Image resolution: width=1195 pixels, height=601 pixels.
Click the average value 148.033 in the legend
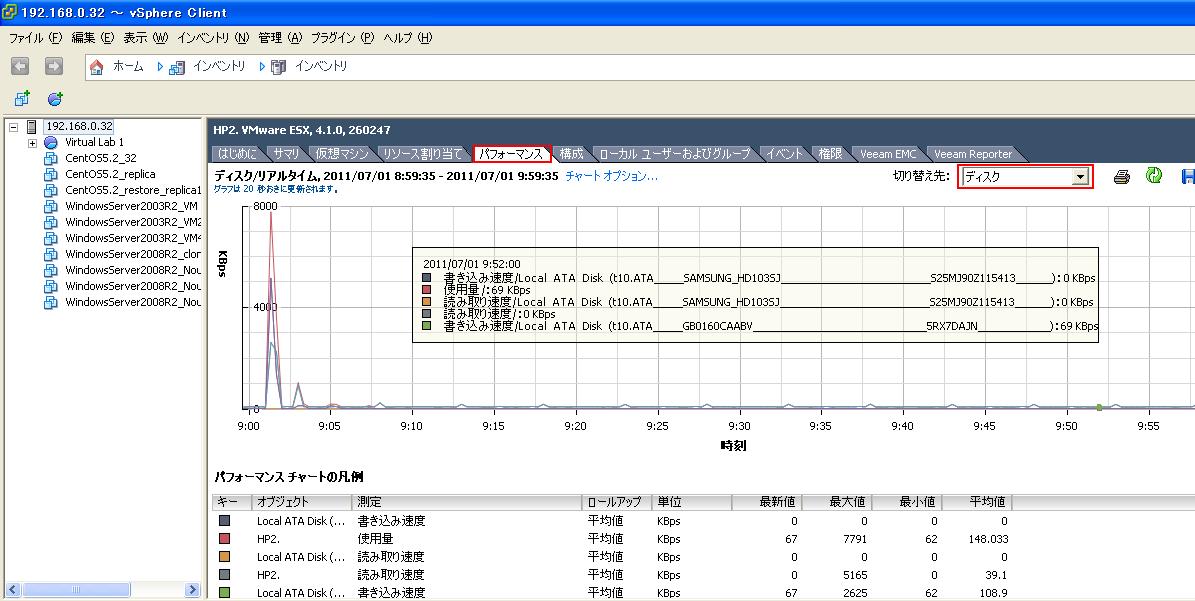988,539
